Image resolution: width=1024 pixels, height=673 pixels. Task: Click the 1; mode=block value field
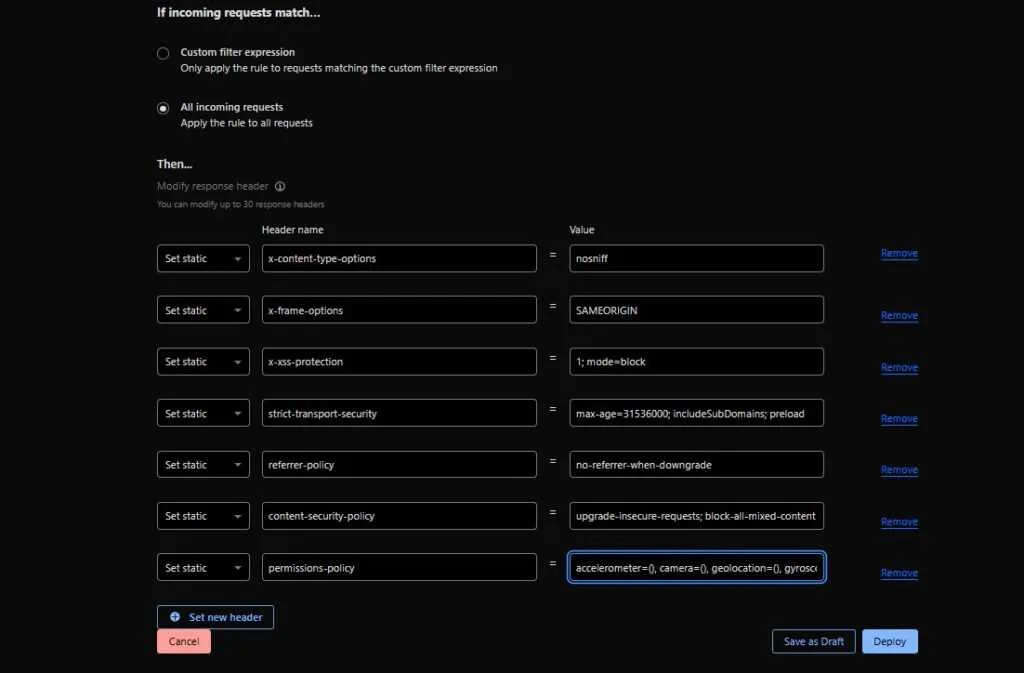point(696,362)
